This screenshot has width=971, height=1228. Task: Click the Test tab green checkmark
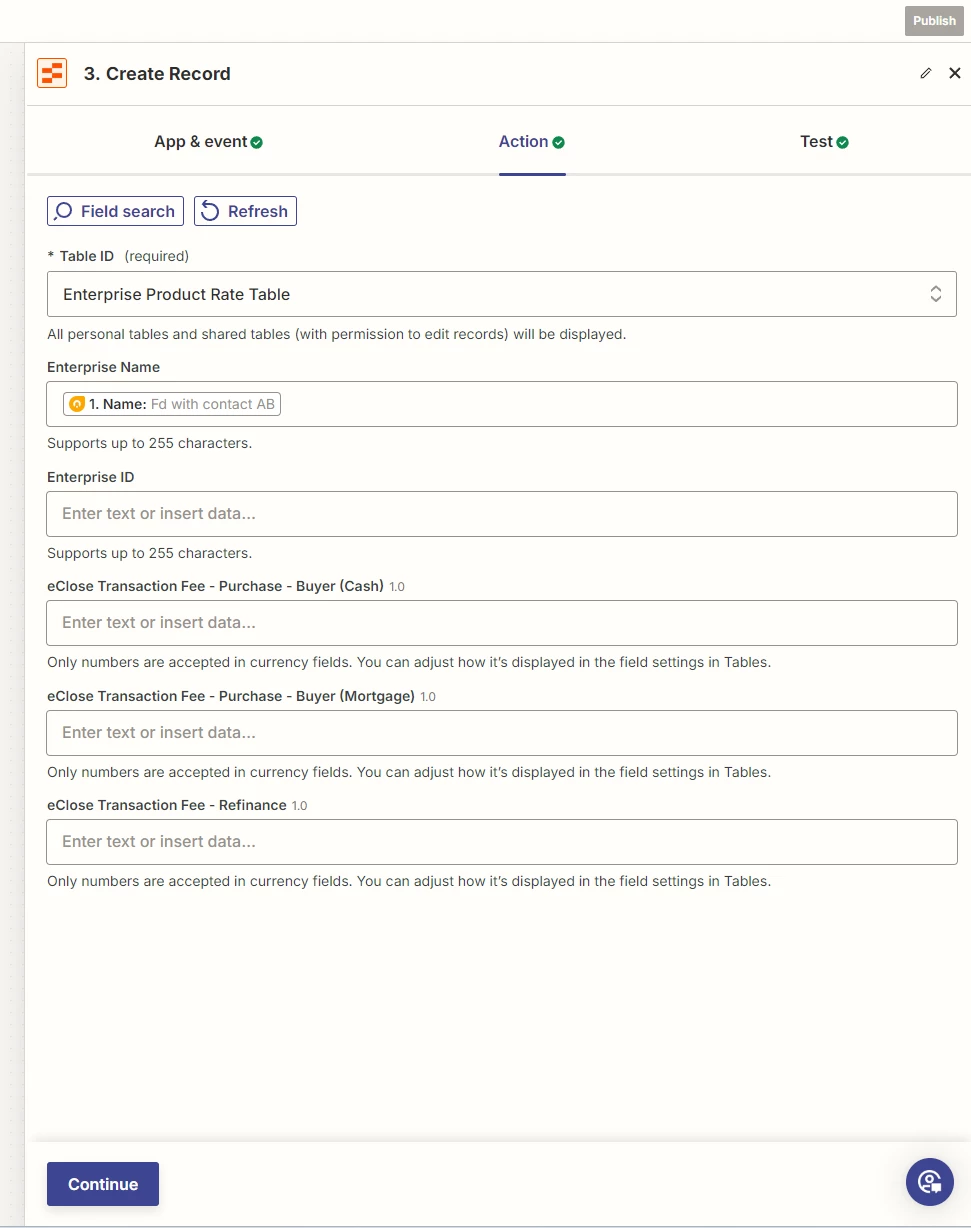click(842, 142)
